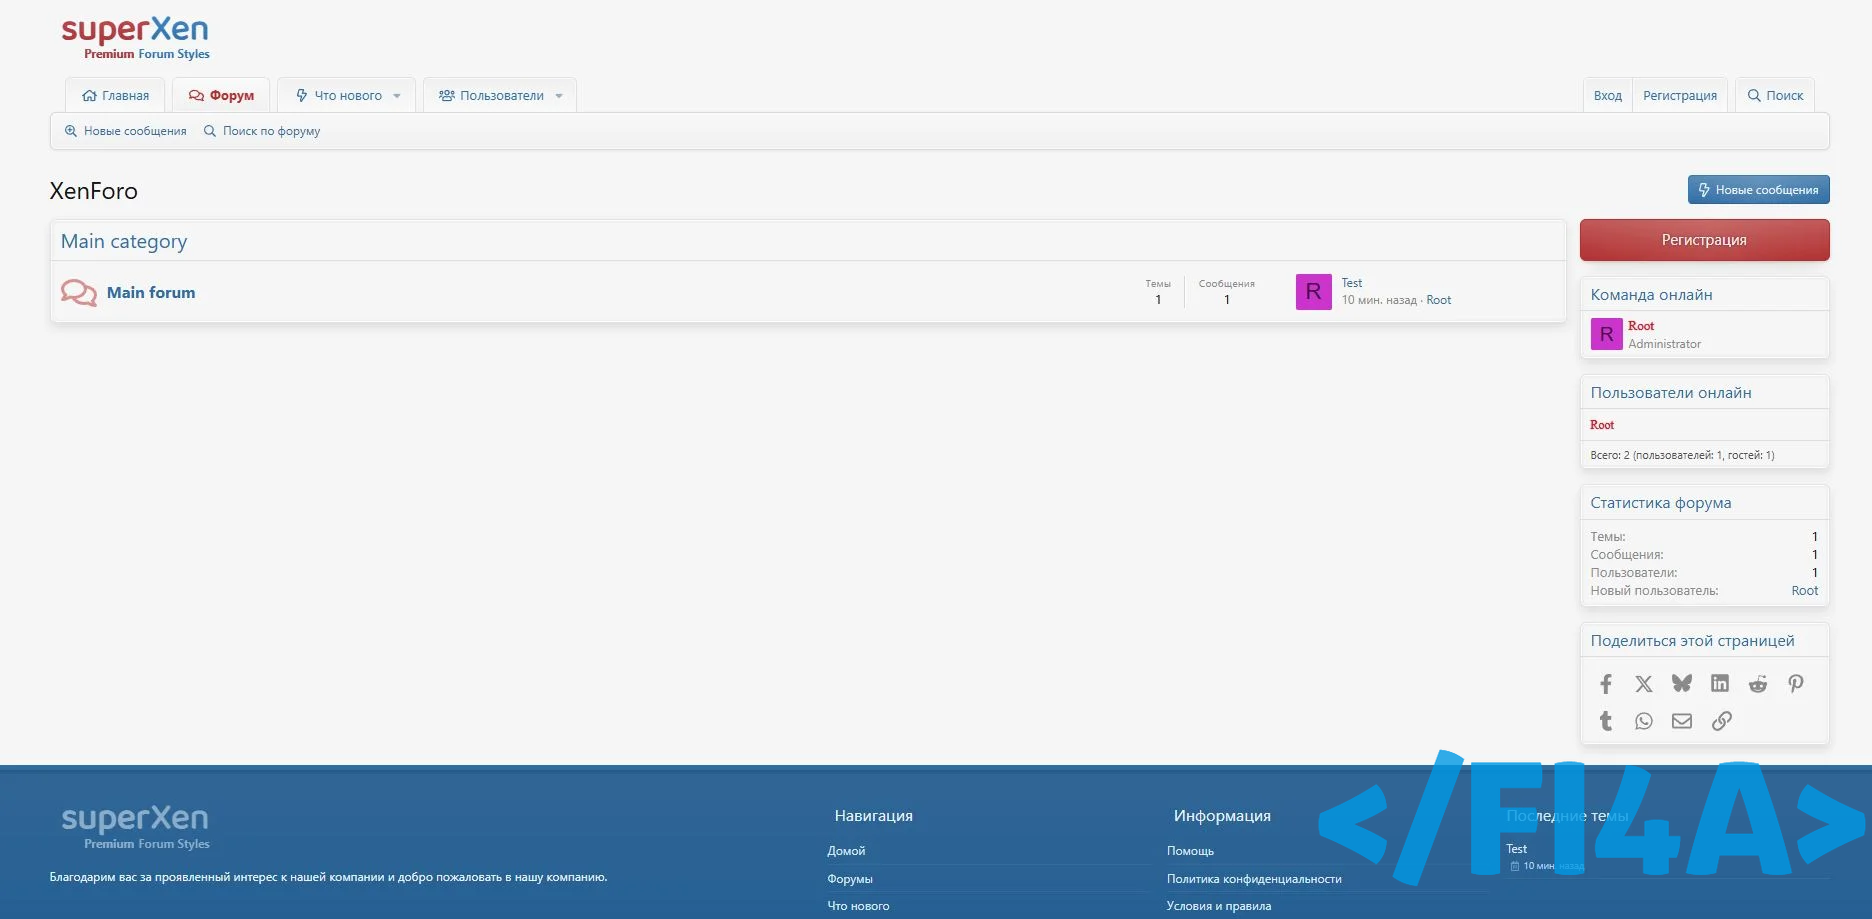Click the Main forum speech bubbles icon

point(79,292)
